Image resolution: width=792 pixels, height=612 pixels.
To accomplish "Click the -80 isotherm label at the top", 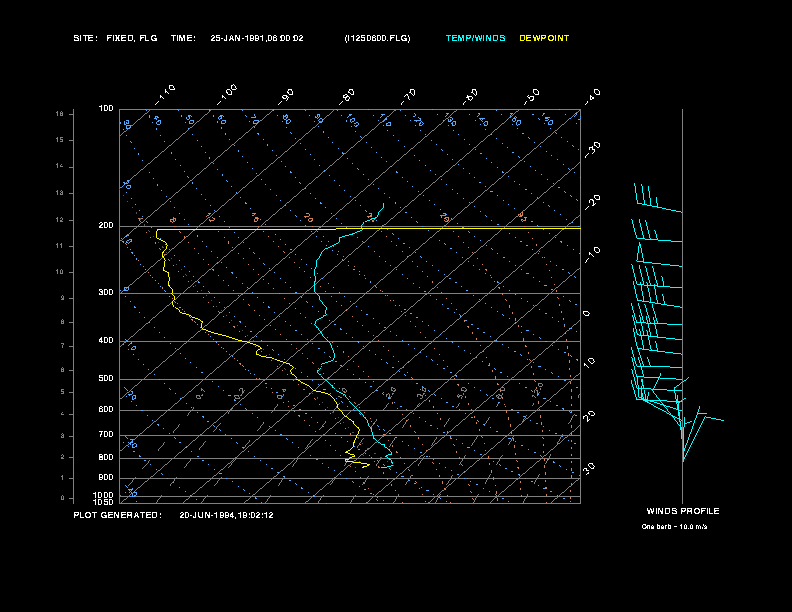I will click(x=347, y=97).
